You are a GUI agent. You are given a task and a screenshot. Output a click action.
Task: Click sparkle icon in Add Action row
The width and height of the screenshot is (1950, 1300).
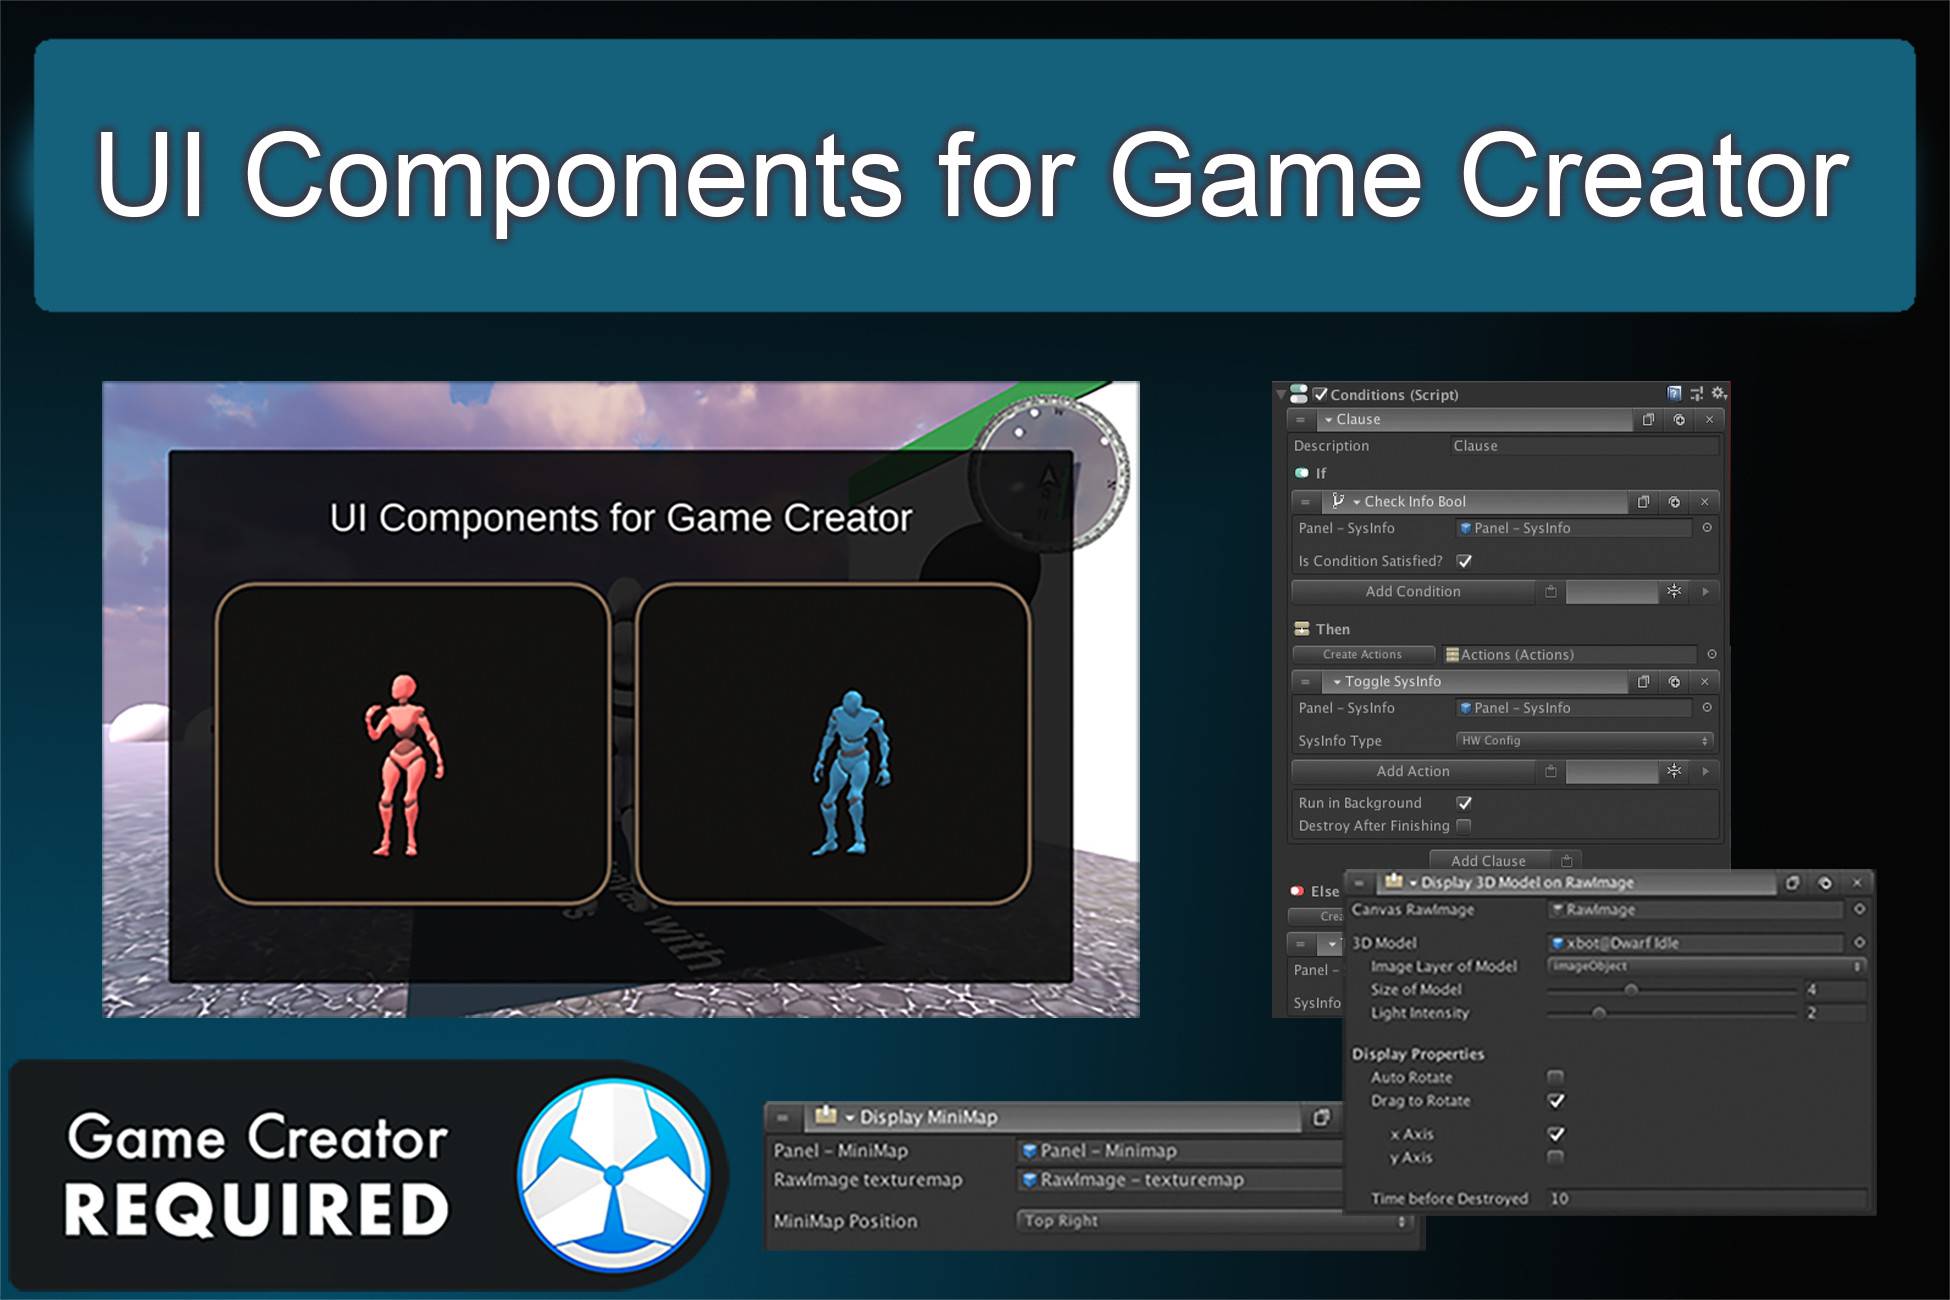pos(1674,771)
